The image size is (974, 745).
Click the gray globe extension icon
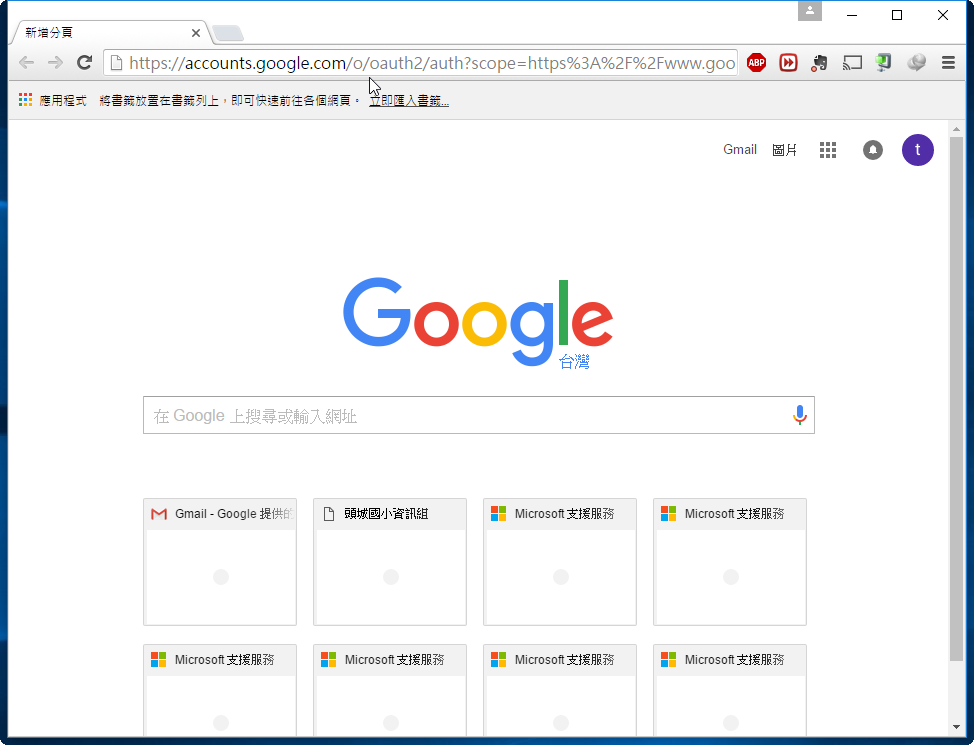click(x=916, y=63)
